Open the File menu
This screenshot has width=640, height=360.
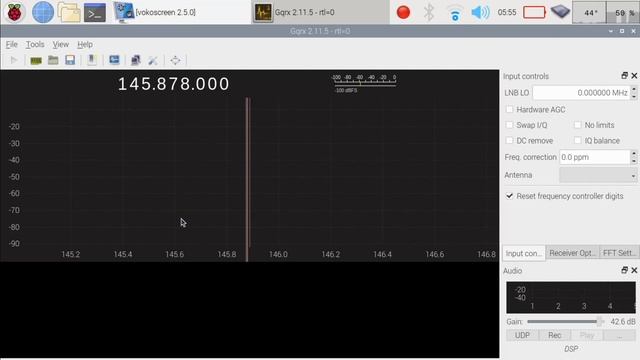11,44
